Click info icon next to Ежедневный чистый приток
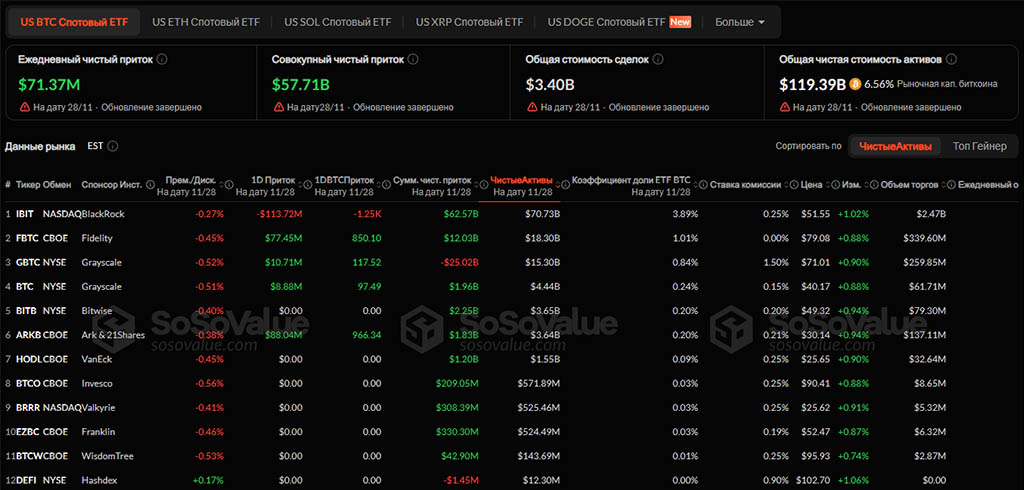This screenshot has height=490, width=1024. [162, 59]
